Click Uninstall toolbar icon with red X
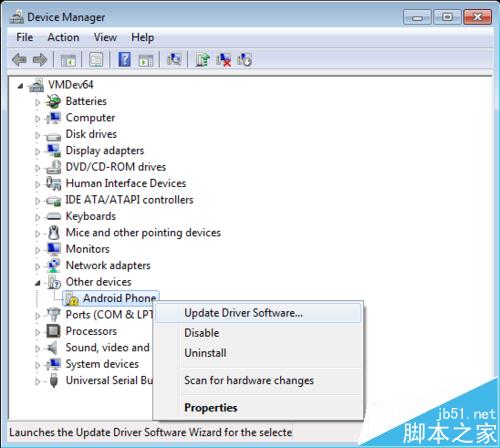Viewport: 500px width, 448px height. pos(223,60)
